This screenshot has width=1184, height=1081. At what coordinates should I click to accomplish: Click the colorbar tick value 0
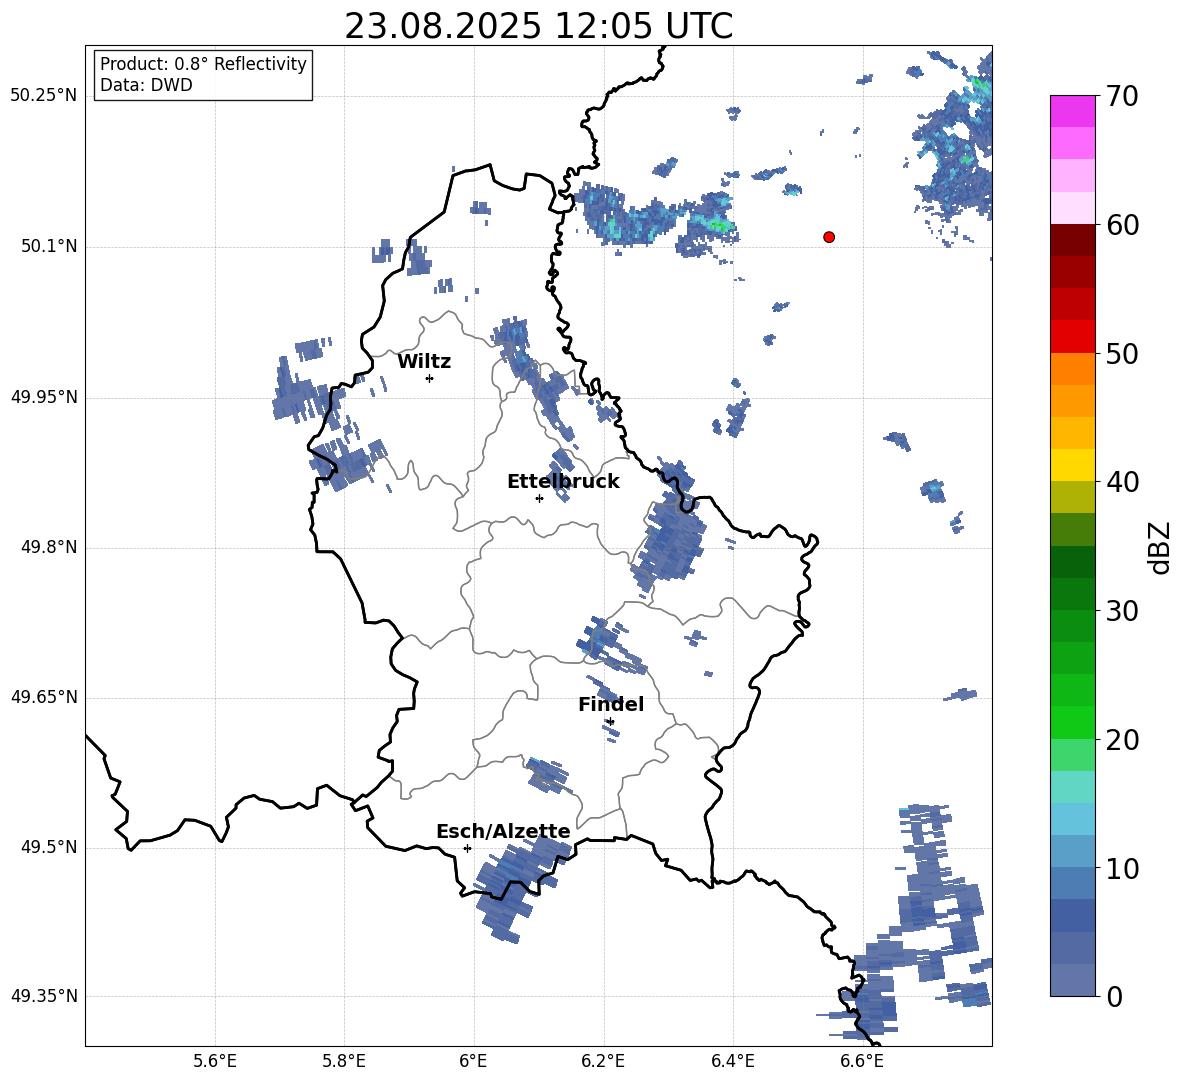click(x=1115, y=996)
